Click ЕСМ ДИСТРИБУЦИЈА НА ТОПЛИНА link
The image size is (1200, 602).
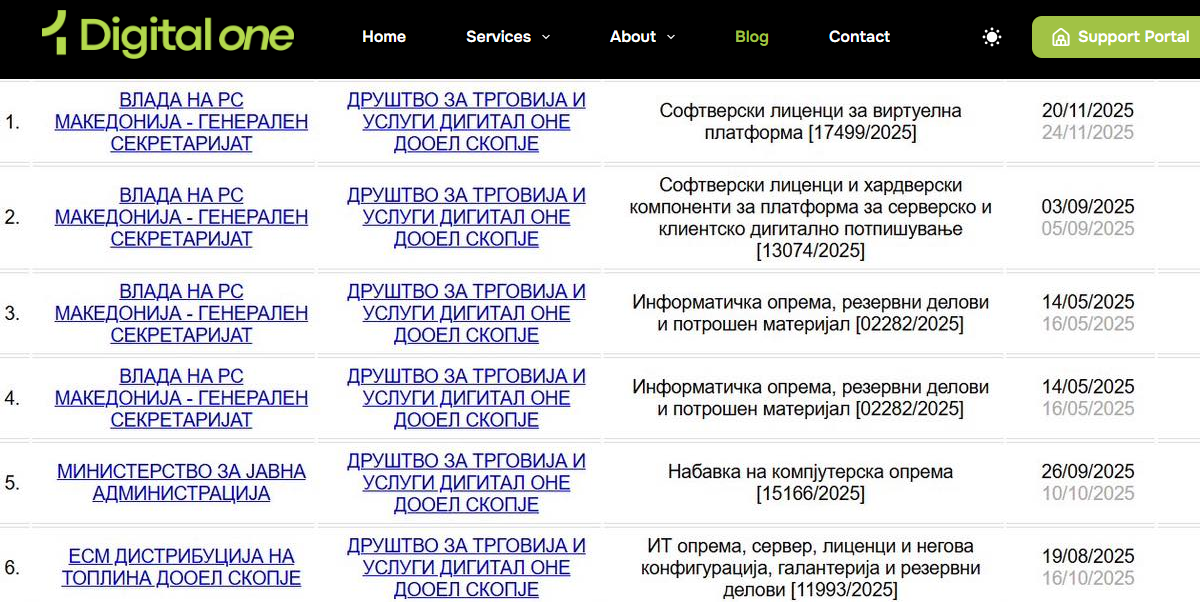[181, 567]
